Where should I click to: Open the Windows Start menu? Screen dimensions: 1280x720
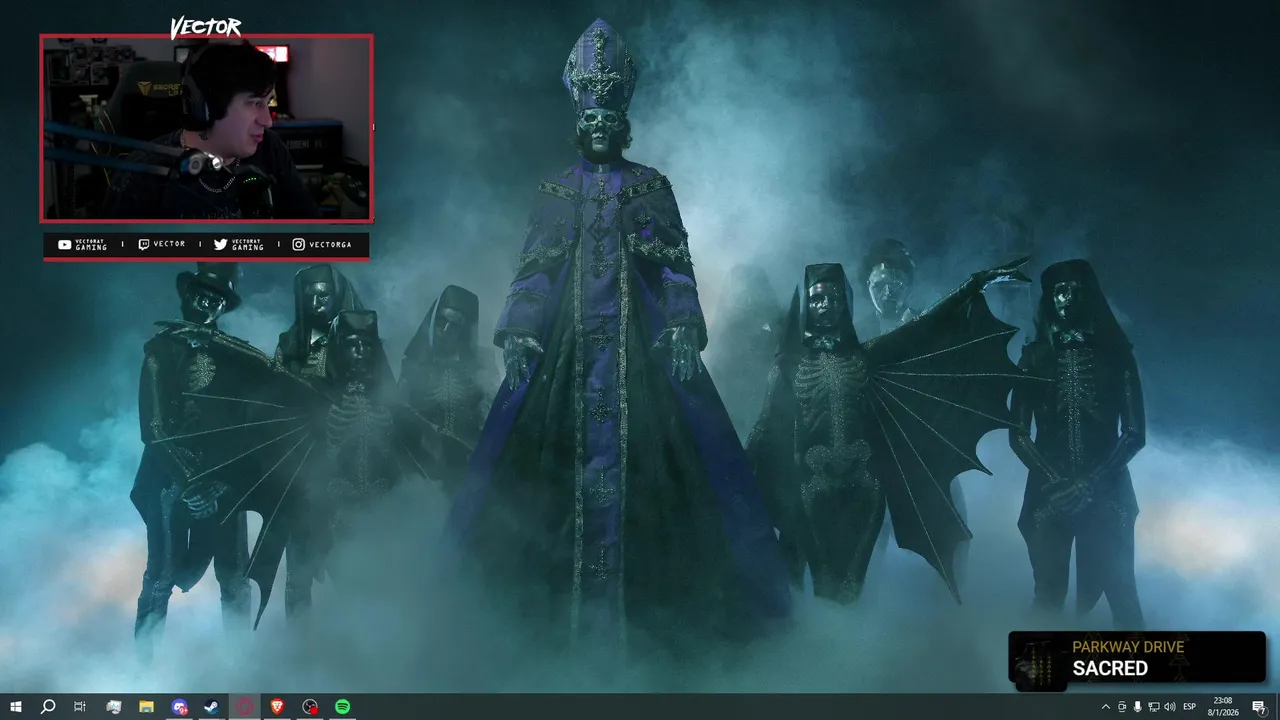pos(16,706)
